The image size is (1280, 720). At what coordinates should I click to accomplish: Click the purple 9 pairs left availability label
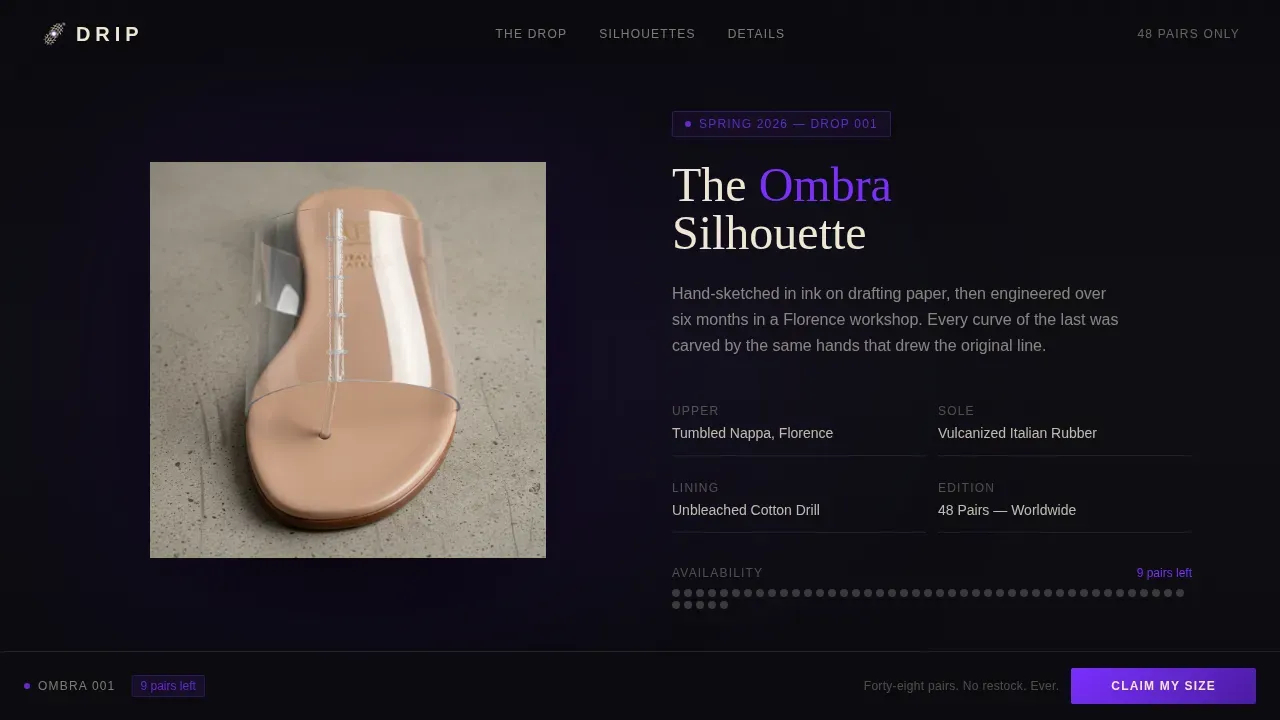point(1164,573)
